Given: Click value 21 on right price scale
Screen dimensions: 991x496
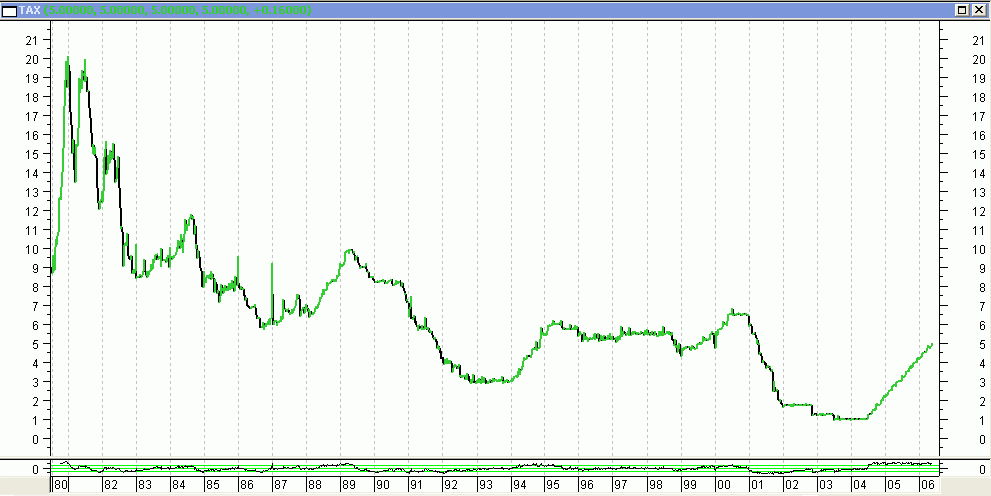Looking at the screenshot, I should 979,40.
